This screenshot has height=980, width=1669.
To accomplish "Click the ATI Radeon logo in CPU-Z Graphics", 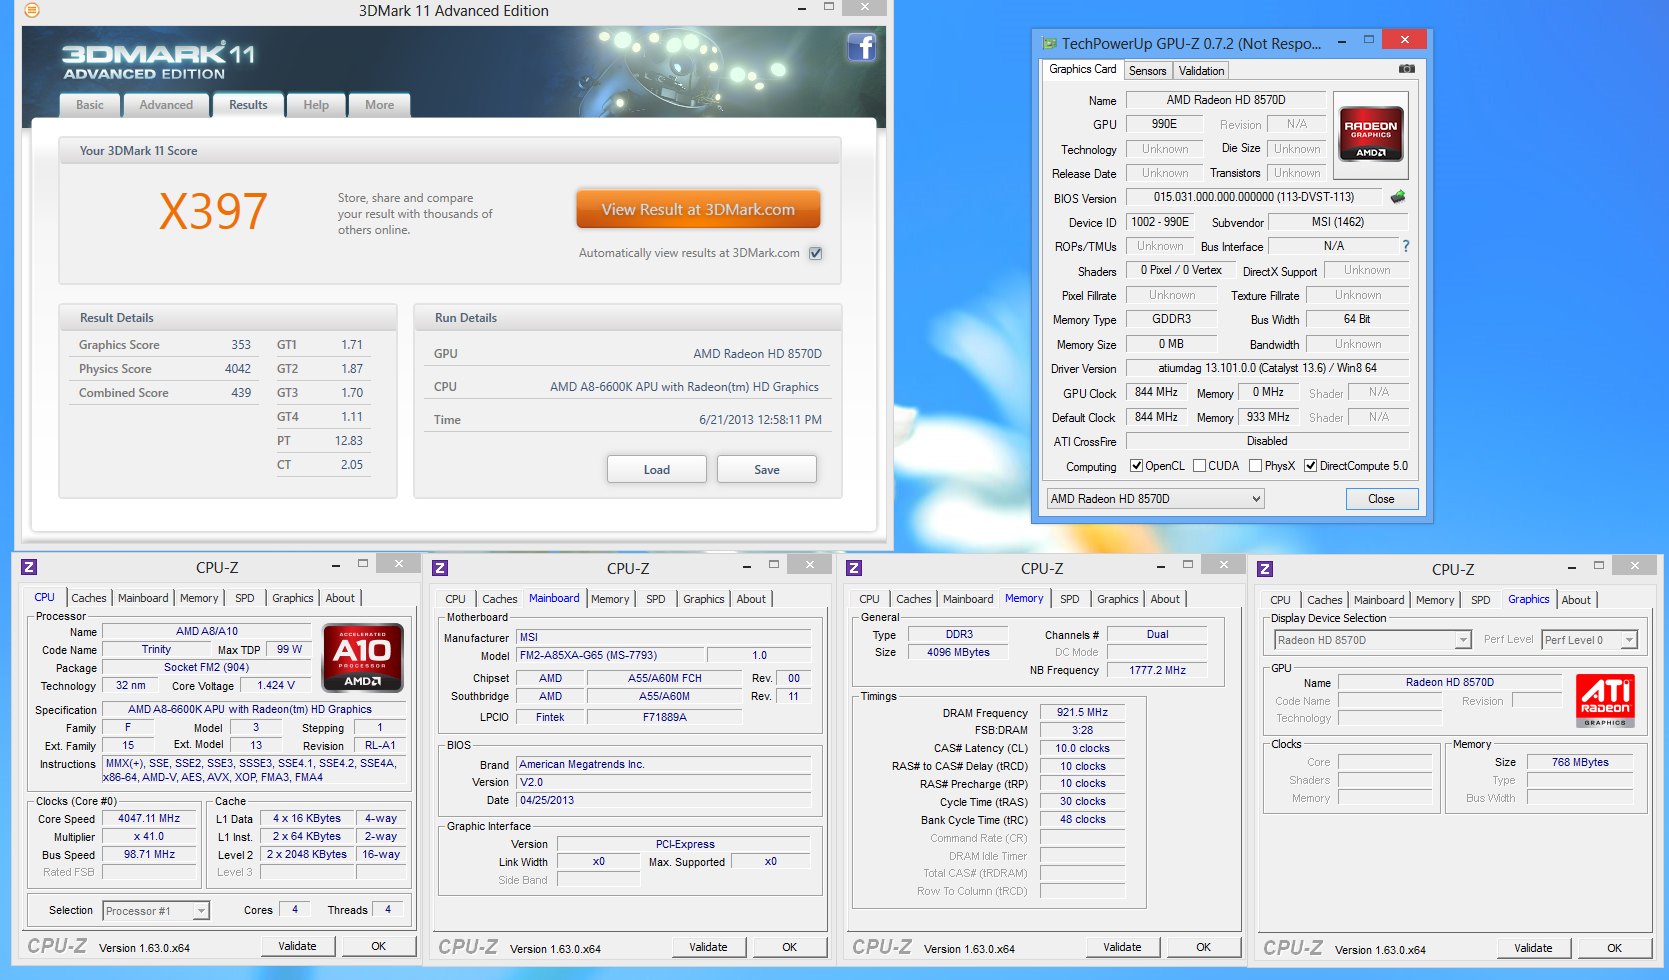I will (1605, 700).
